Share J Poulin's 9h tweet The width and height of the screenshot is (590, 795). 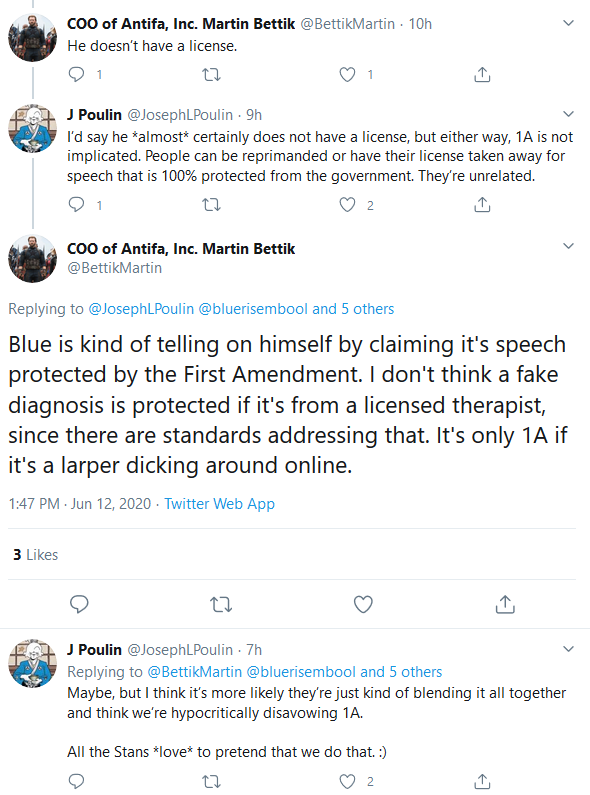[482, 204]
